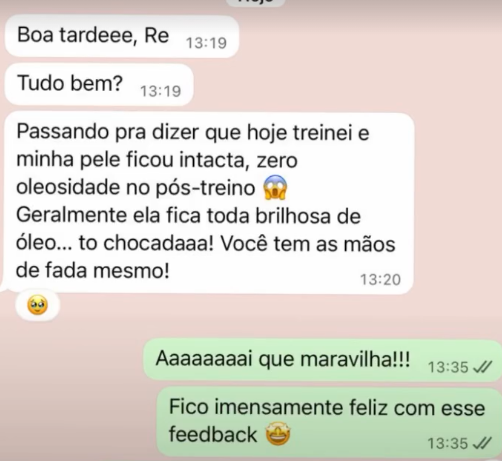This screenshot has width=502, height=461.
Task: Click read checkmarks on feedback message
Action: pyautogui.click(x=482, y=443)
